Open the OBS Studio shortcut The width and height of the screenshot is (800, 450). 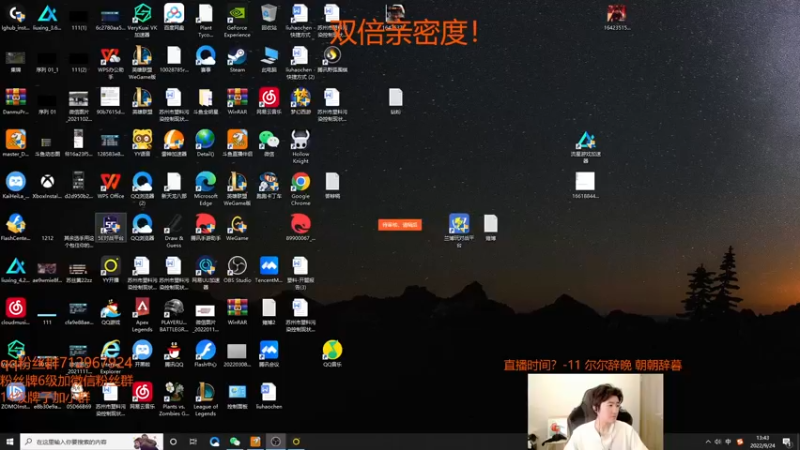(x=237, y=269)
